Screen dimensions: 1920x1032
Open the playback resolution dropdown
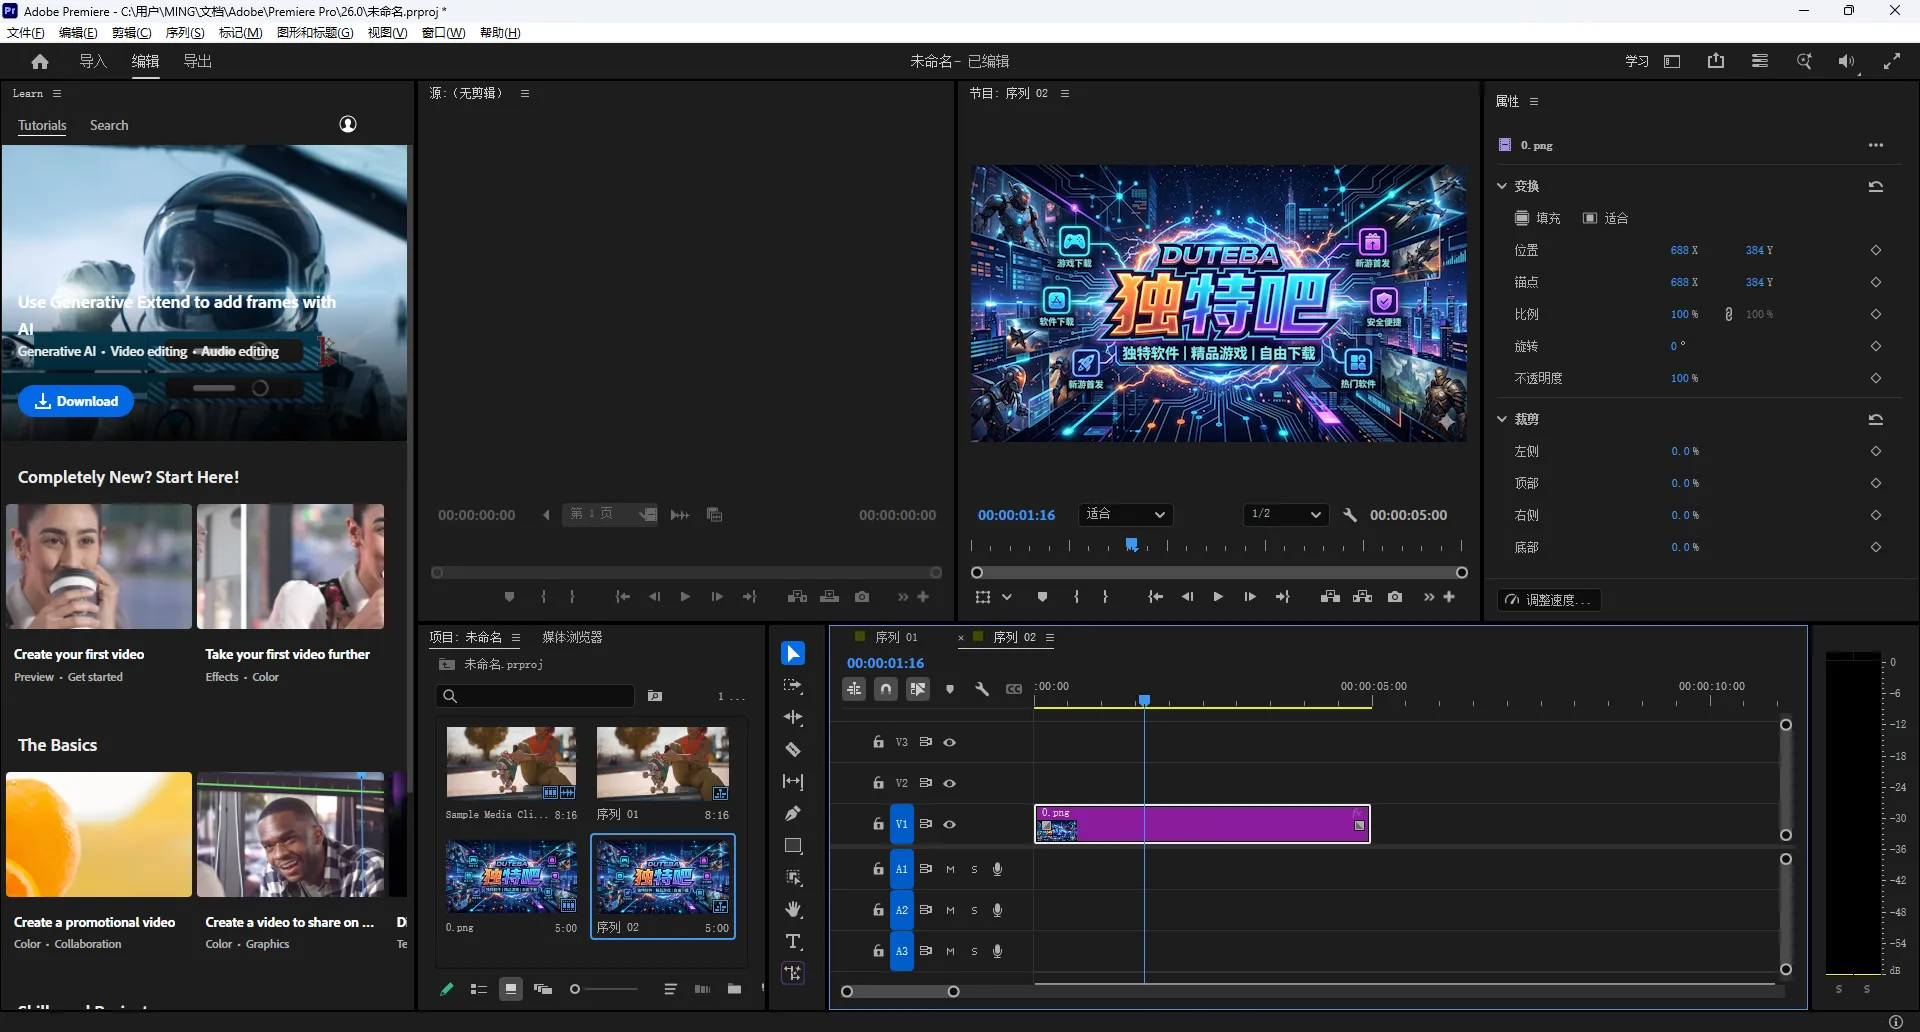1283,514
